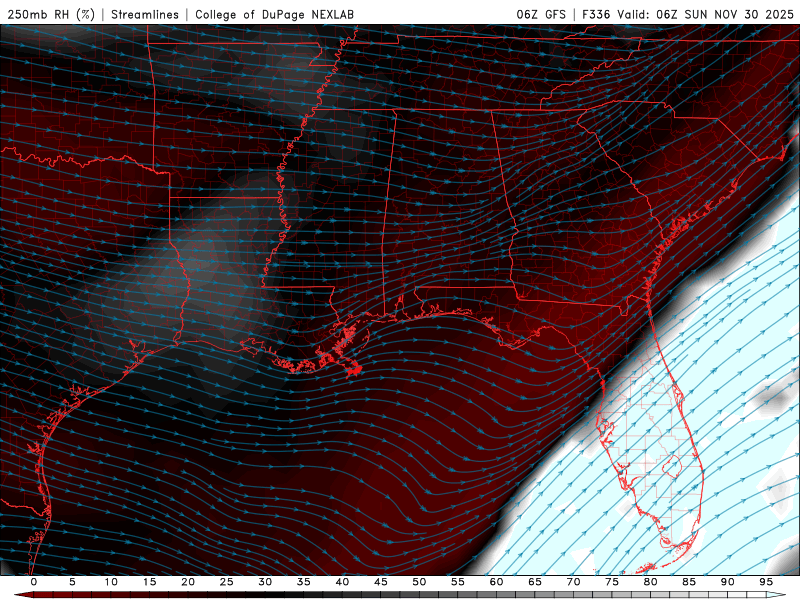The width and height of the screenshot is (800, 600).
Task: Click the '85' scale label
Action: 689,582
